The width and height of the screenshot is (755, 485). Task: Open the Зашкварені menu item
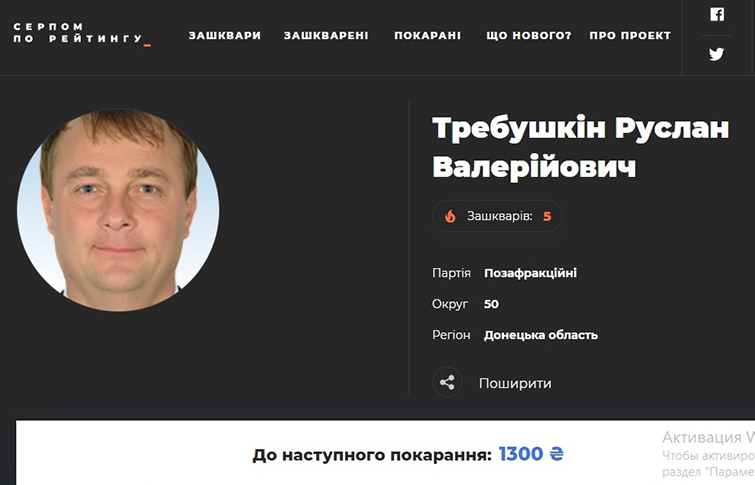[326, 36]
